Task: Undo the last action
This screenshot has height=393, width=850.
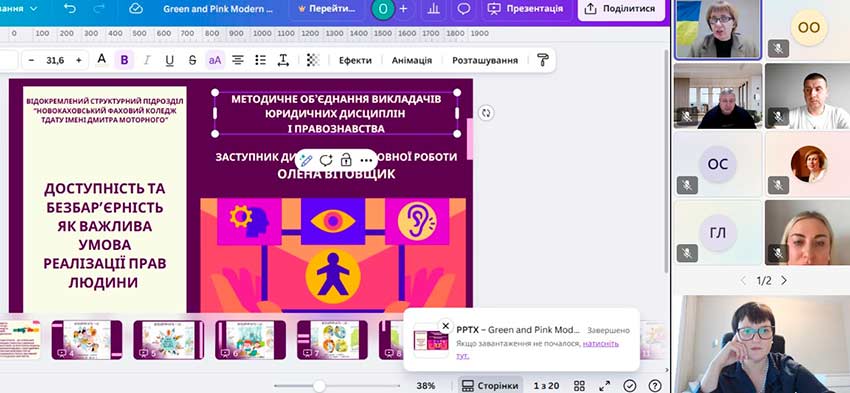Action: pos(70,9)
